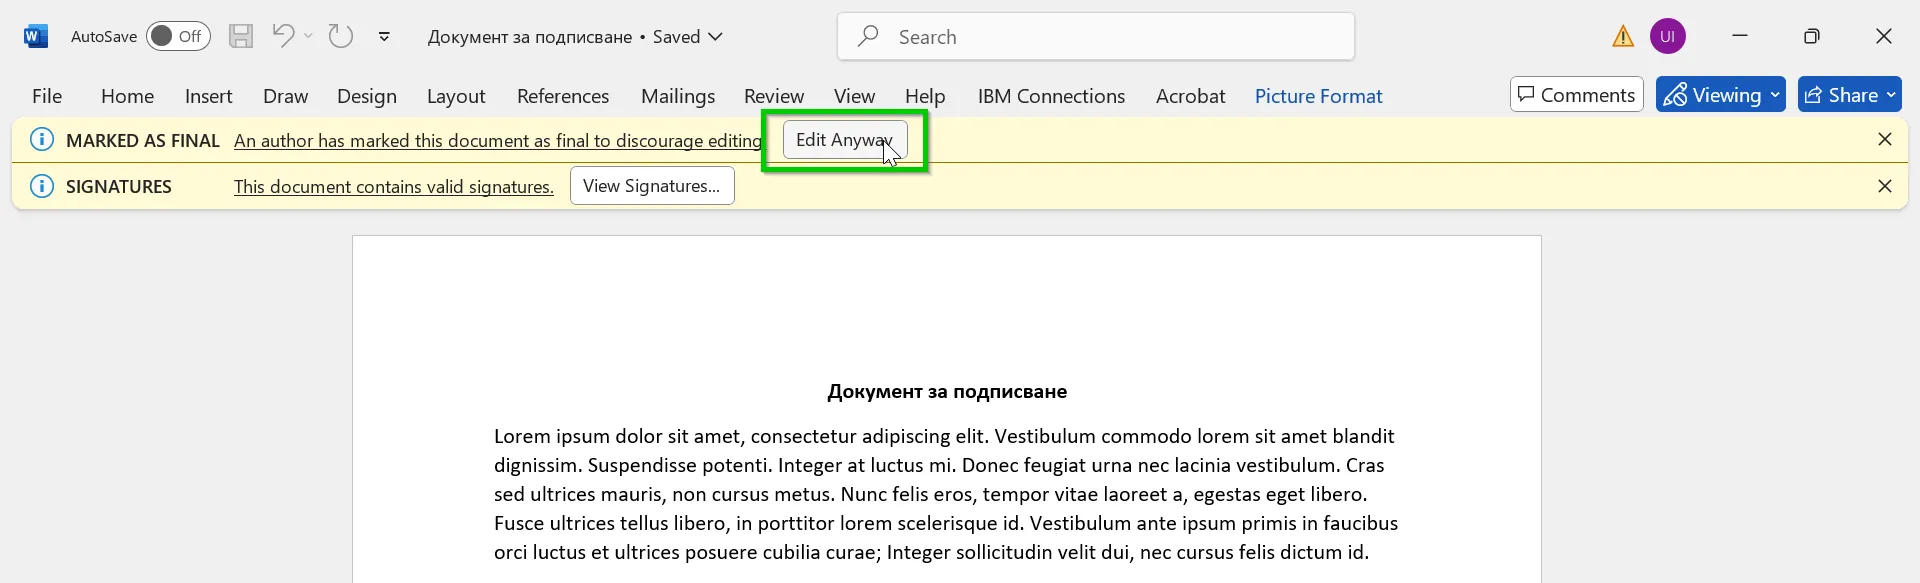Follow the marked as final message link
1920x583 pixels.
(x=498, y=141)
